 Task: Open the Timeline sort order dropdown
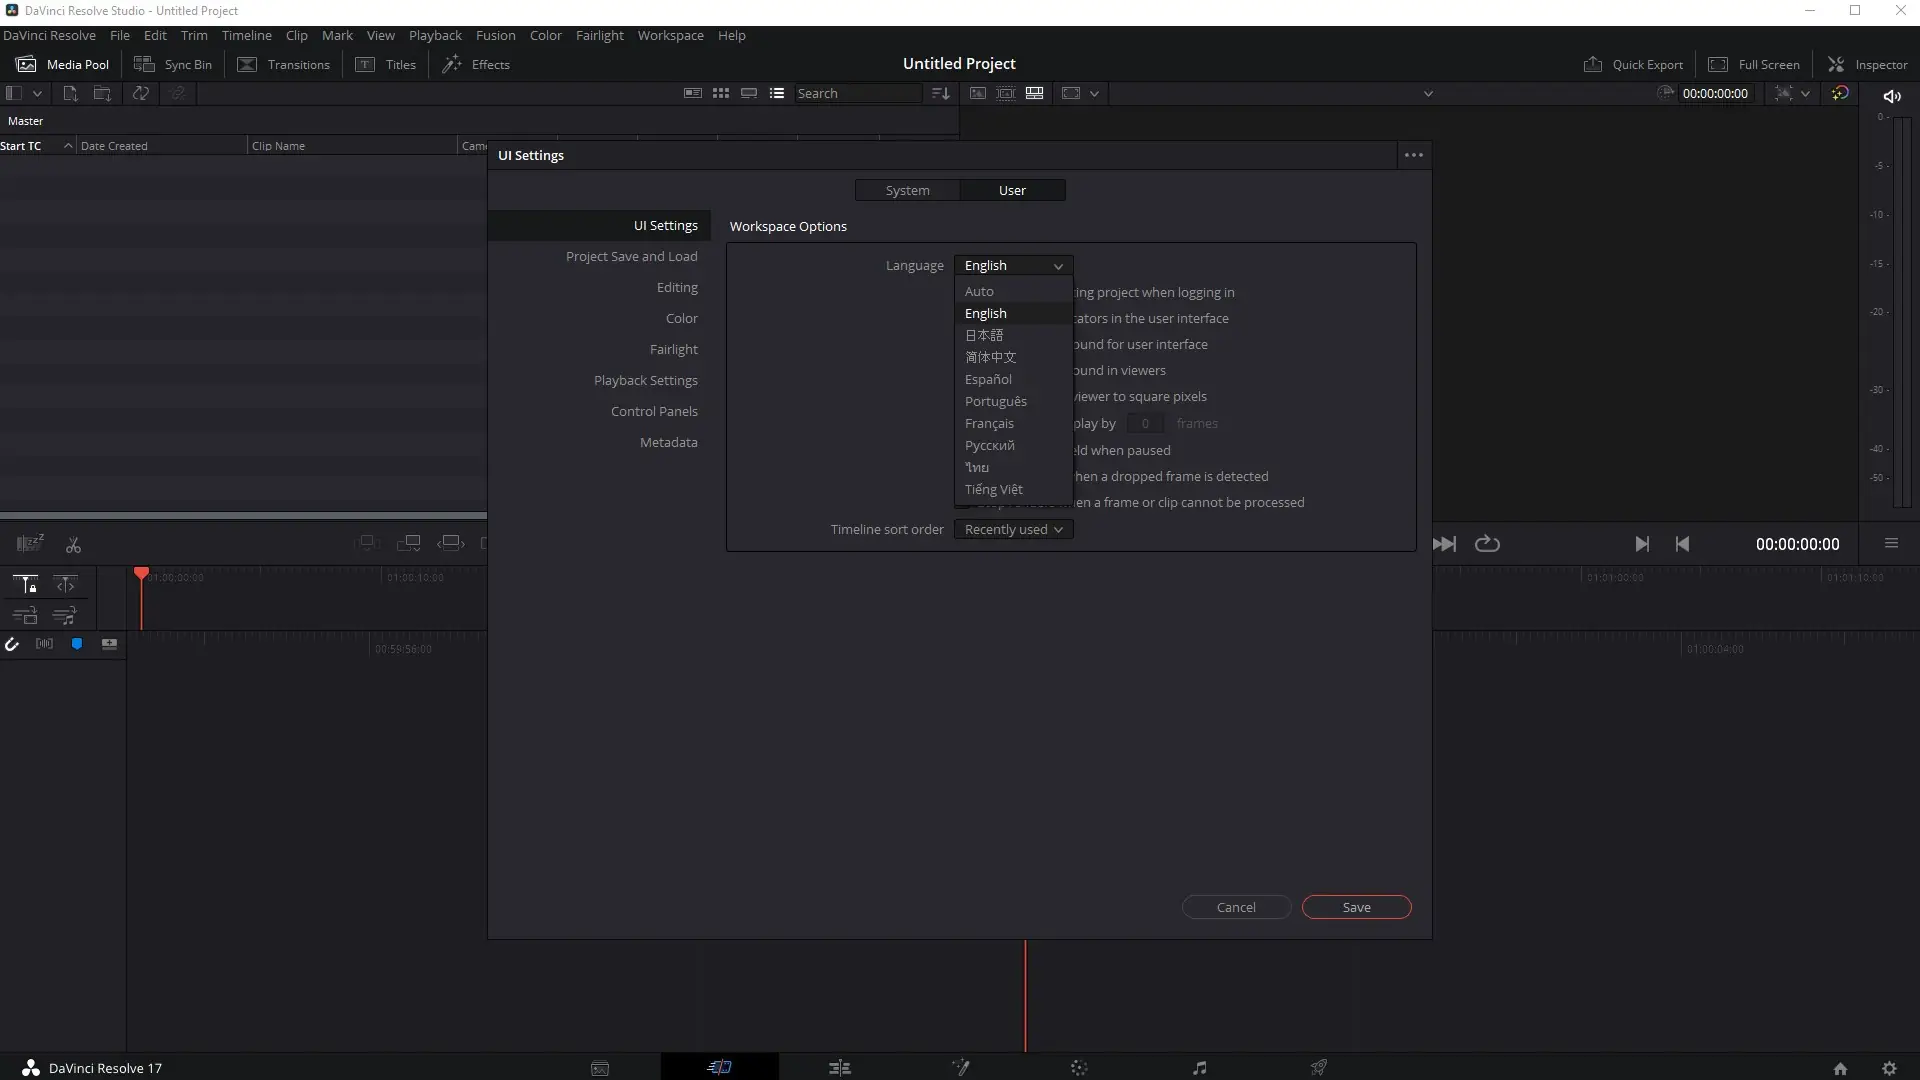point(1013,530)
